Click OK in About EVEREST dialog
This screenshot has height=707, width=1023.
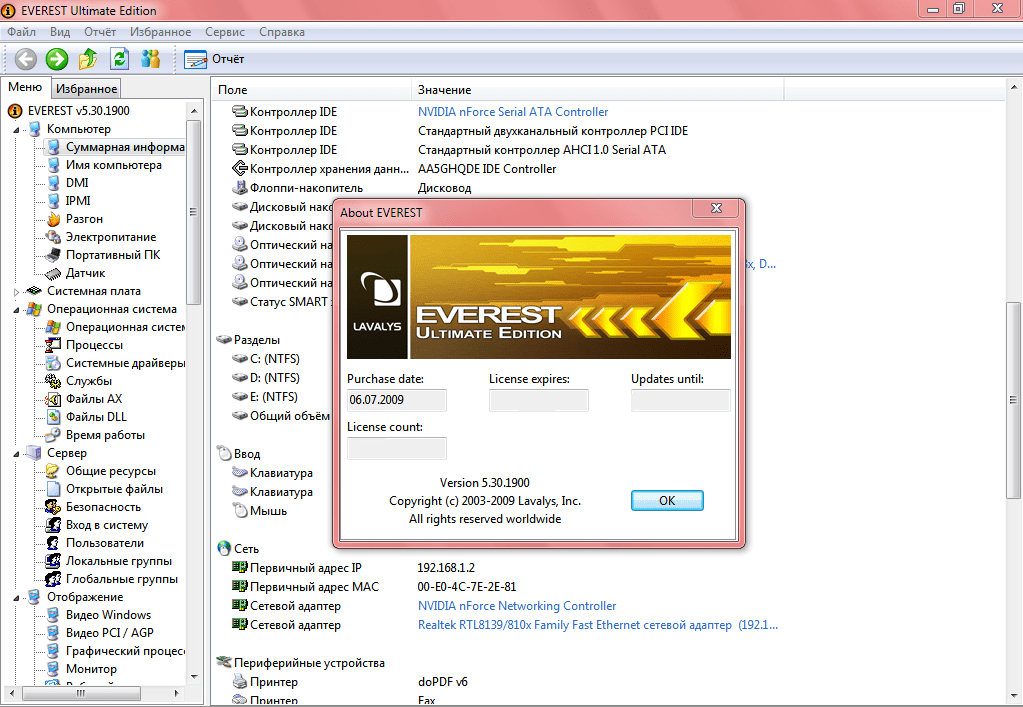[667, 500]
